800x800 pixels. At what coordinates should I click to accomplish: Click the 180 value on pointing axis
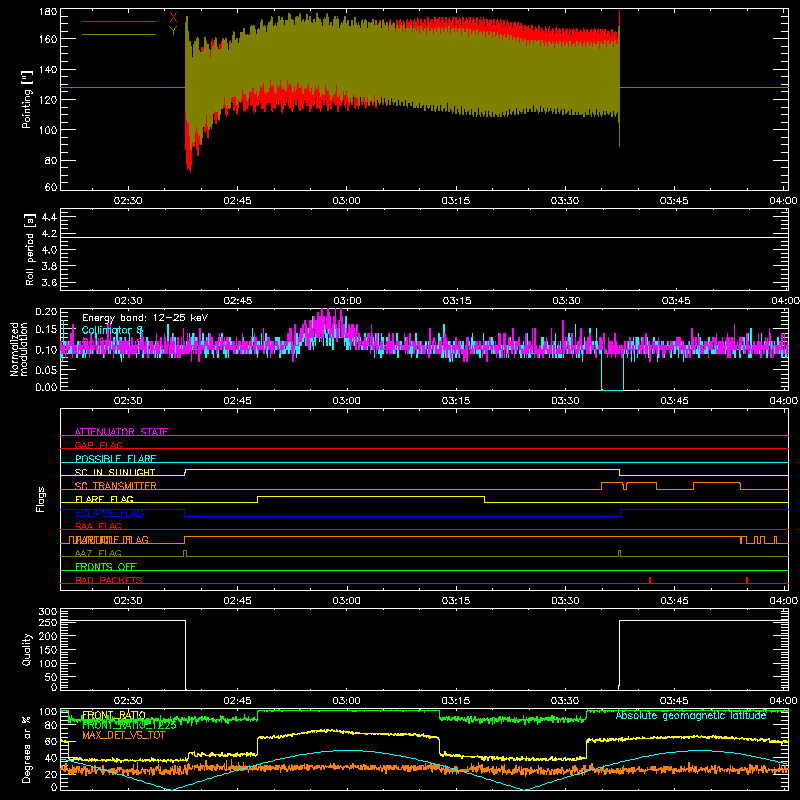[48, 12]
